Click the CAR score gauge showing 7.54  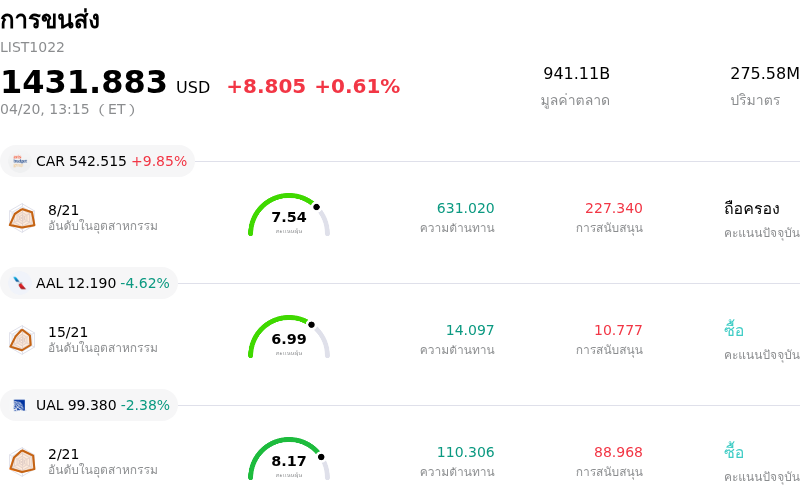click(x=289, y=216)
